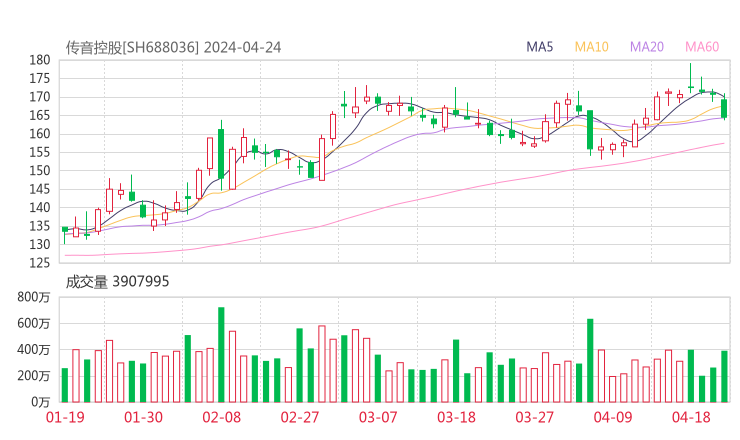Click the 800万 volume axis label
The height and width of the screenshot is (440, 740).
pyautogui.click(x=33, y=297)
